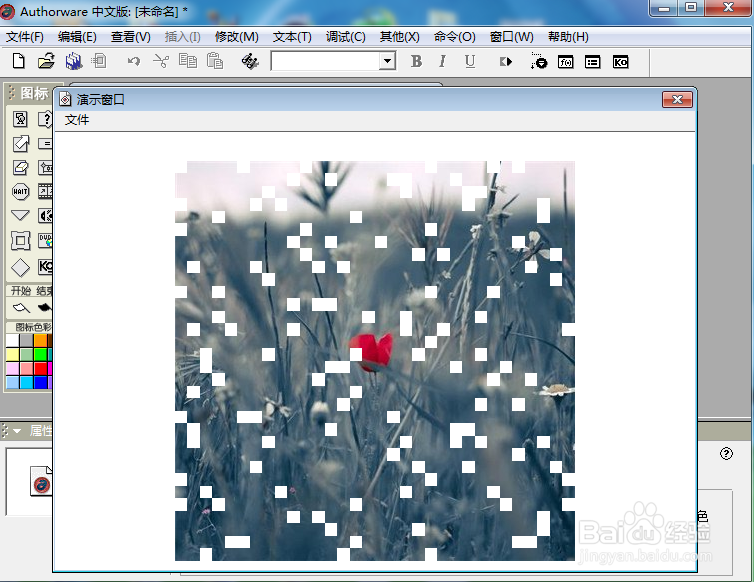Select the Interaction question-mark icon
Screen dimensions: 754x582
click(x=45, y=119)
